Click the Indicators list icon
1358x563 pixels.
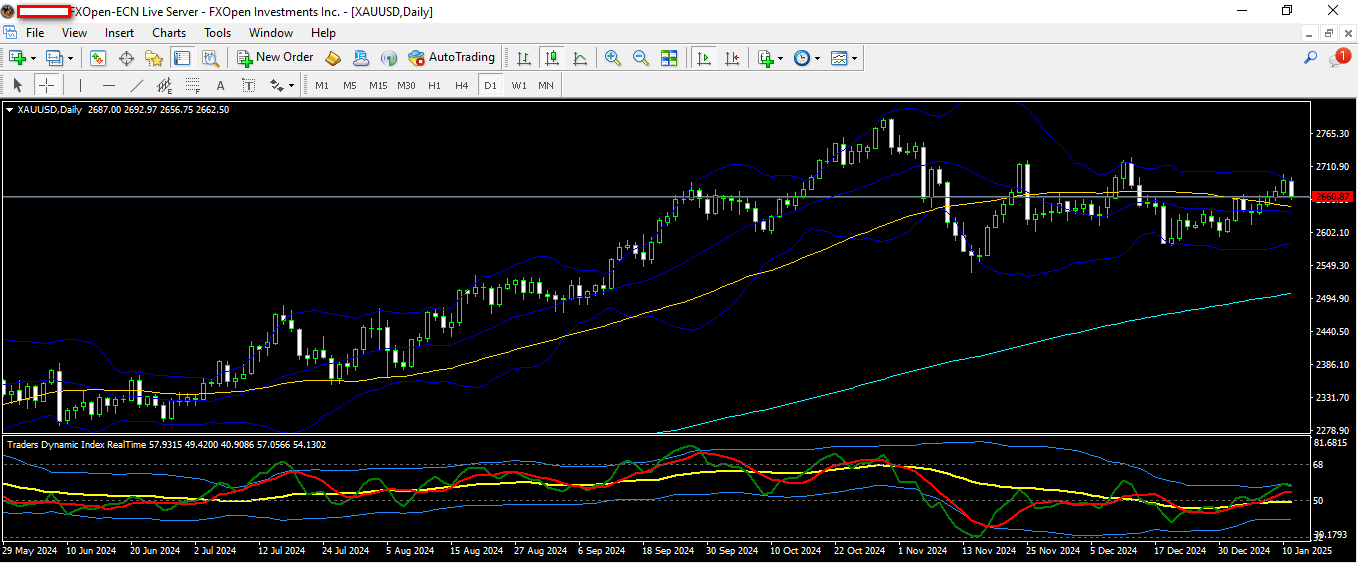click(x=766, y=58)
